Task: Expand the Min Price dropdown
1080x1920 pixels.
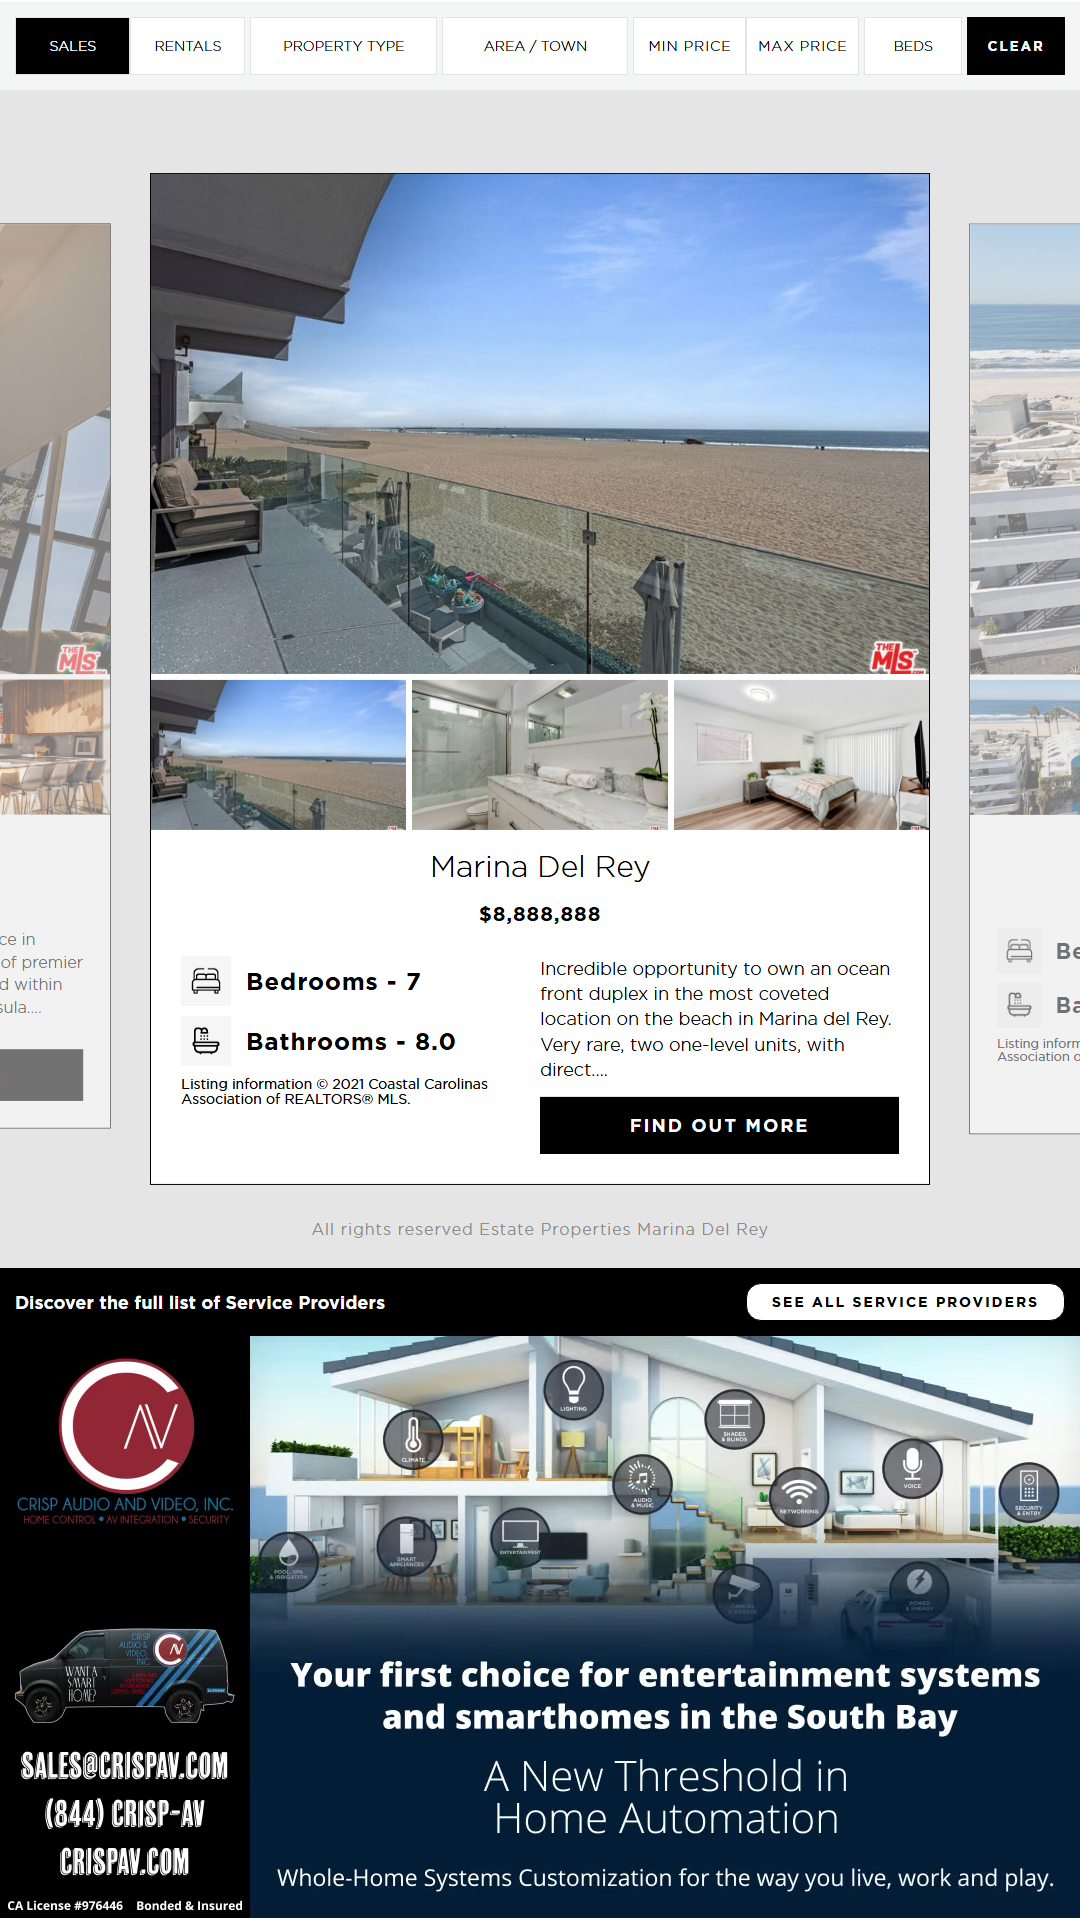Action: click(x=689, y=46)
